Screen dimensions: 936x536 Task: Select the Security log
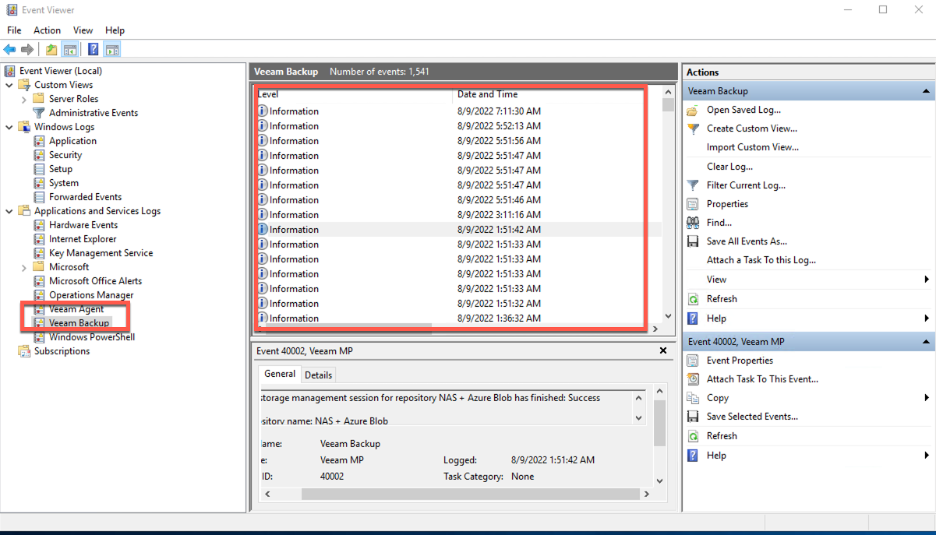pyautogui.click(x=65, y=155)
